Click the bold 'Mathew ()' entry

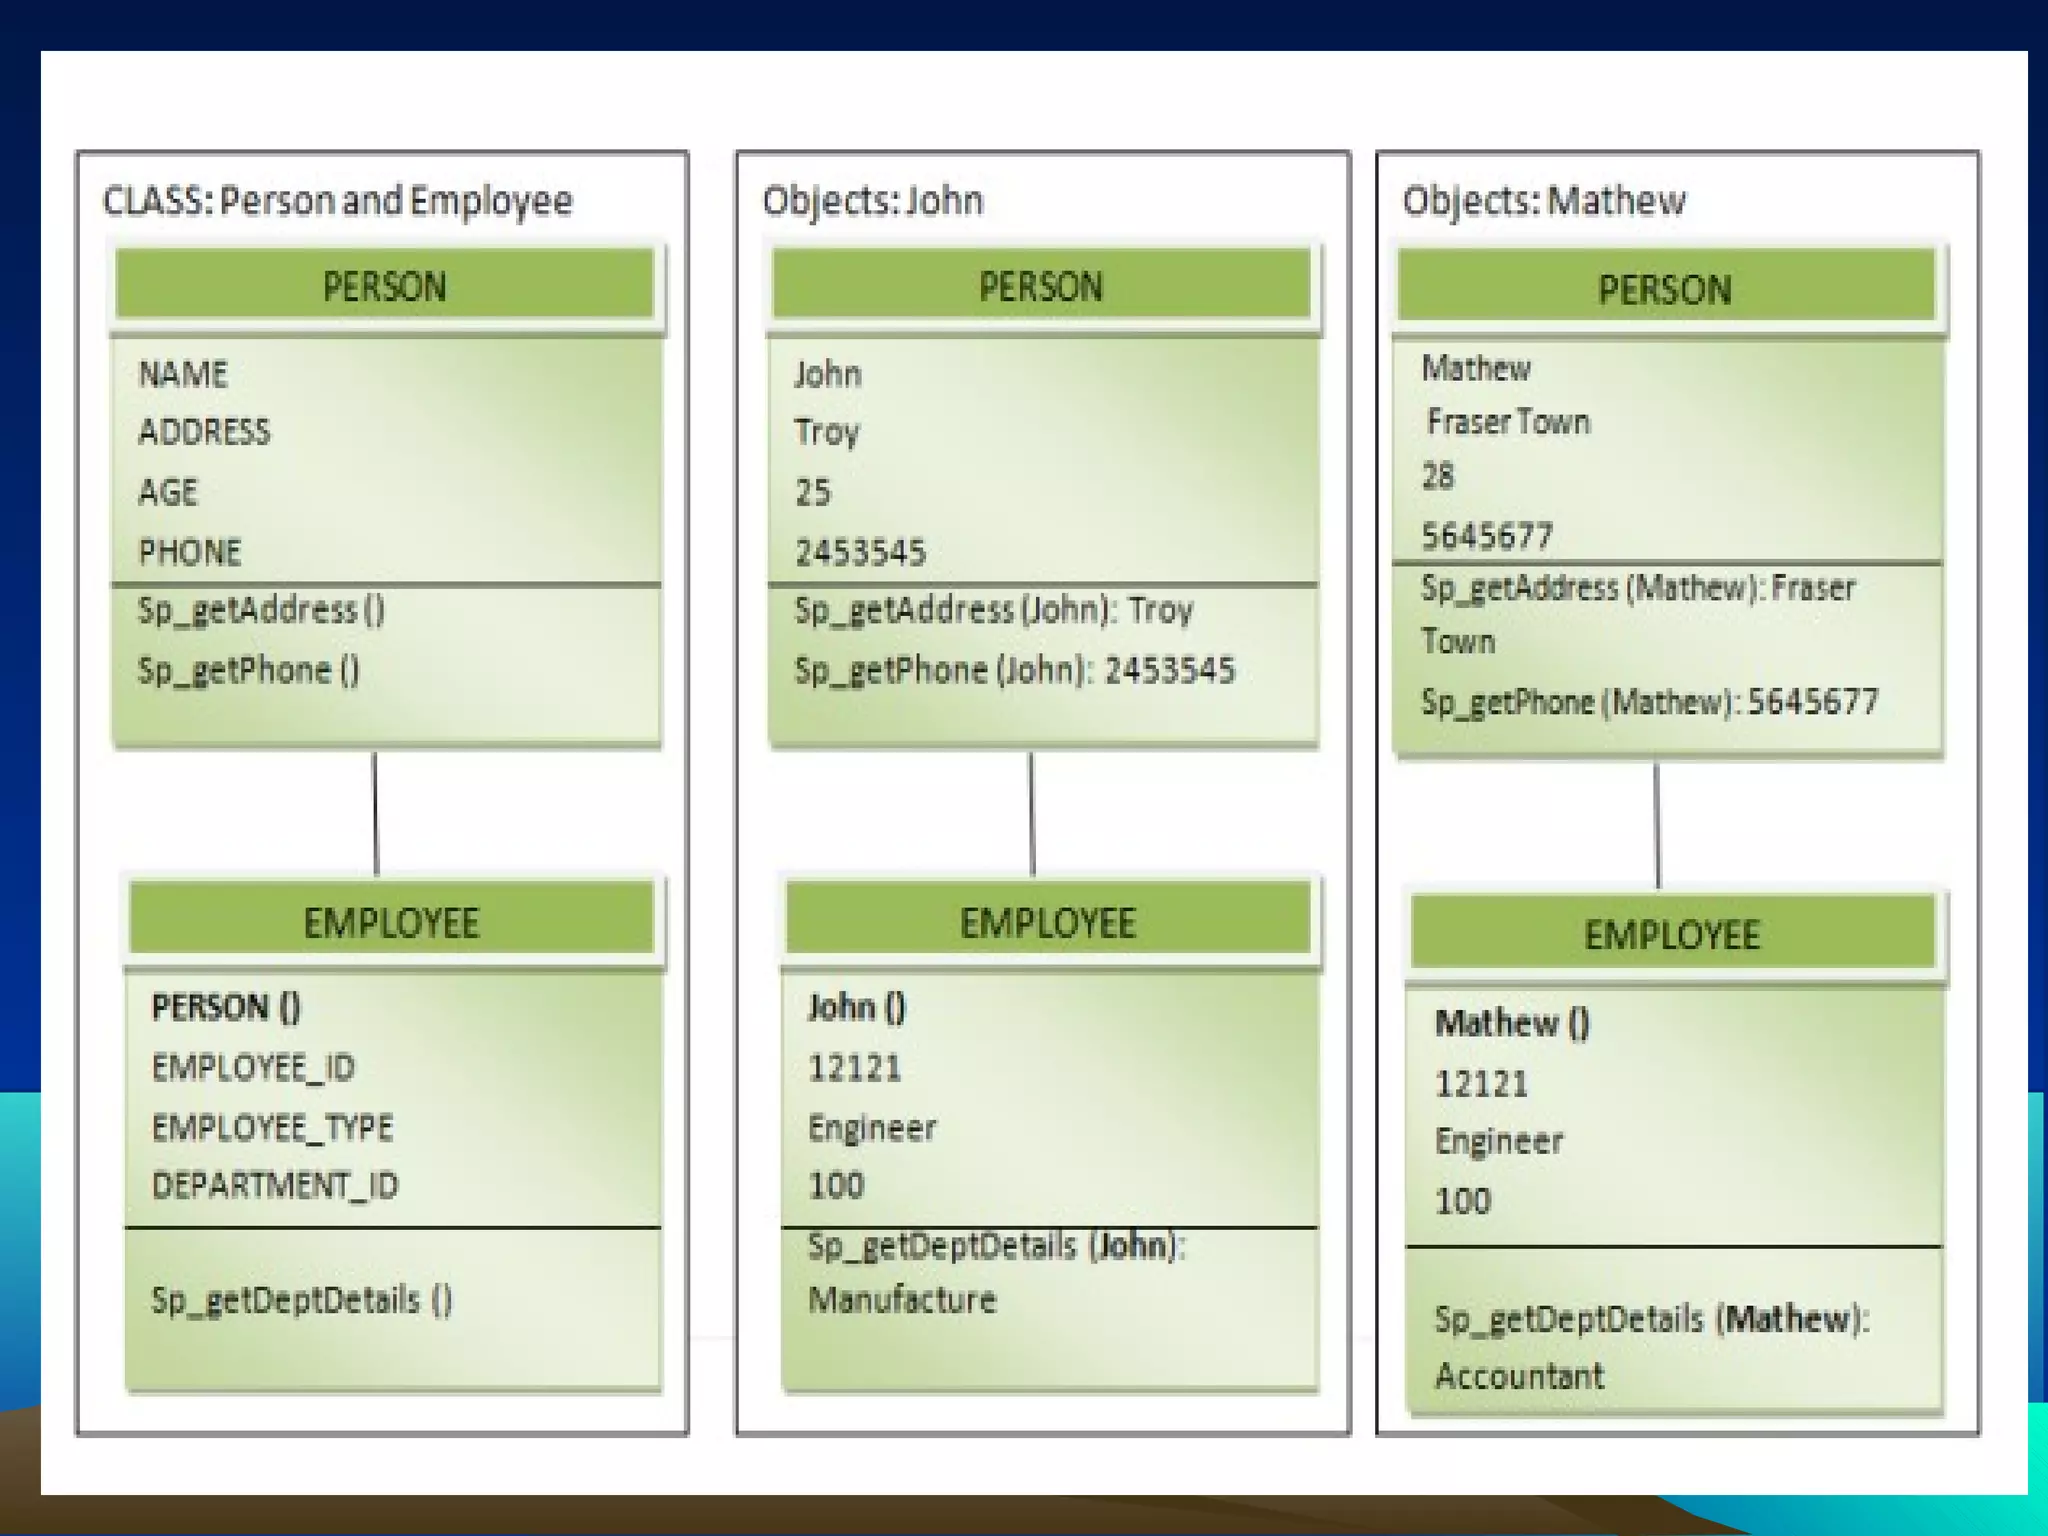1512,1023
